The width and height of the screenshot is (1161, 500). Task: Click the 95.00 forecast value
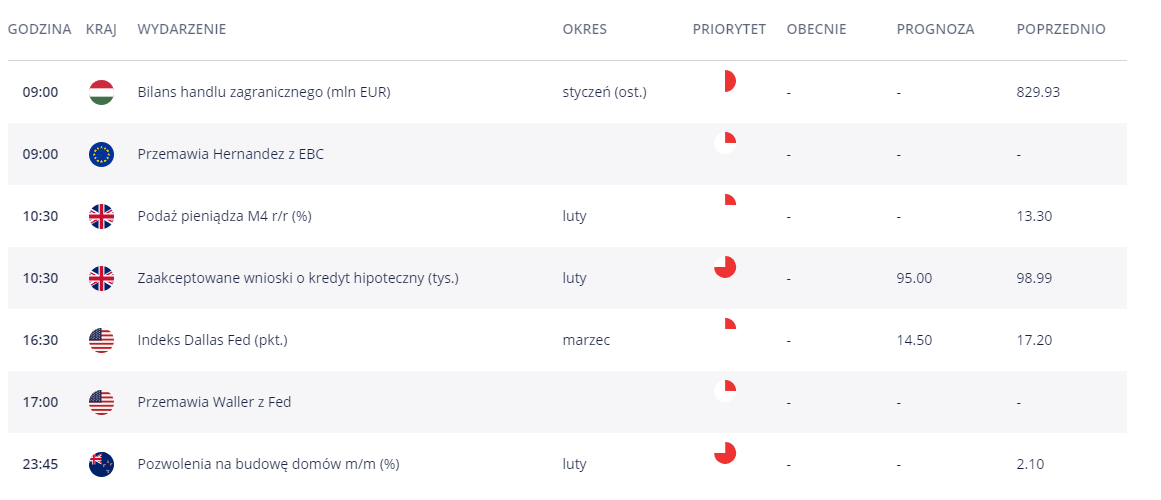coord(914,279)
